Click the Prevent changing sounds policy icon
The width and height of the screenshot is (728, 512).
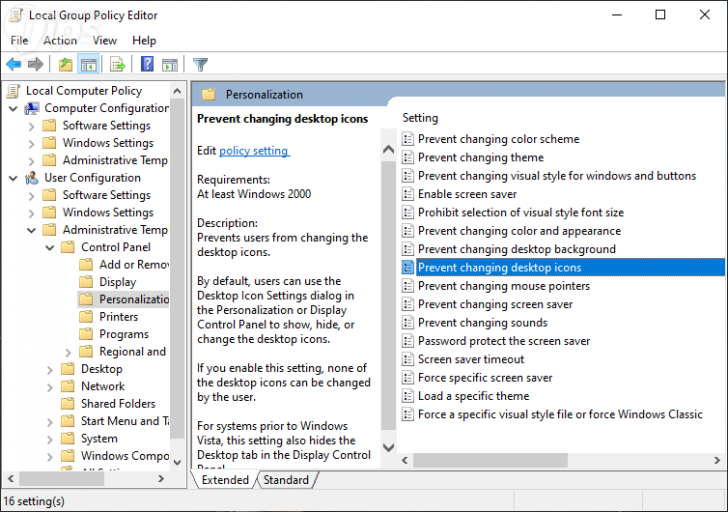pos(408,323)
